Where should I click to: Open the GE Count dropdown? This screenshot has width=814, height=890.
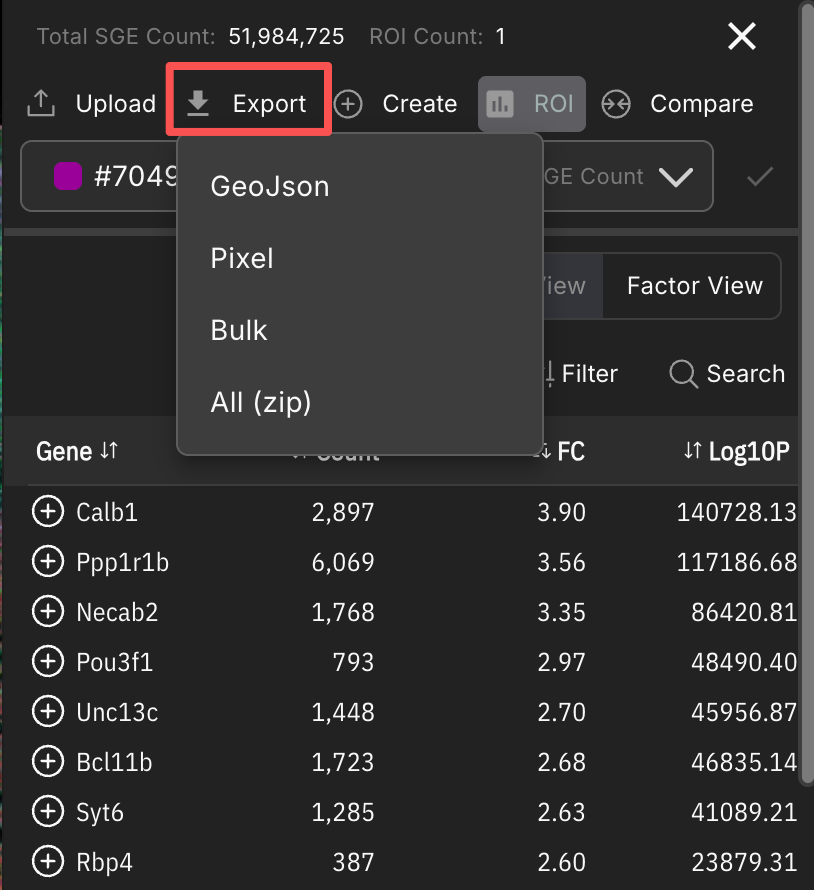(x=679, y=177)
